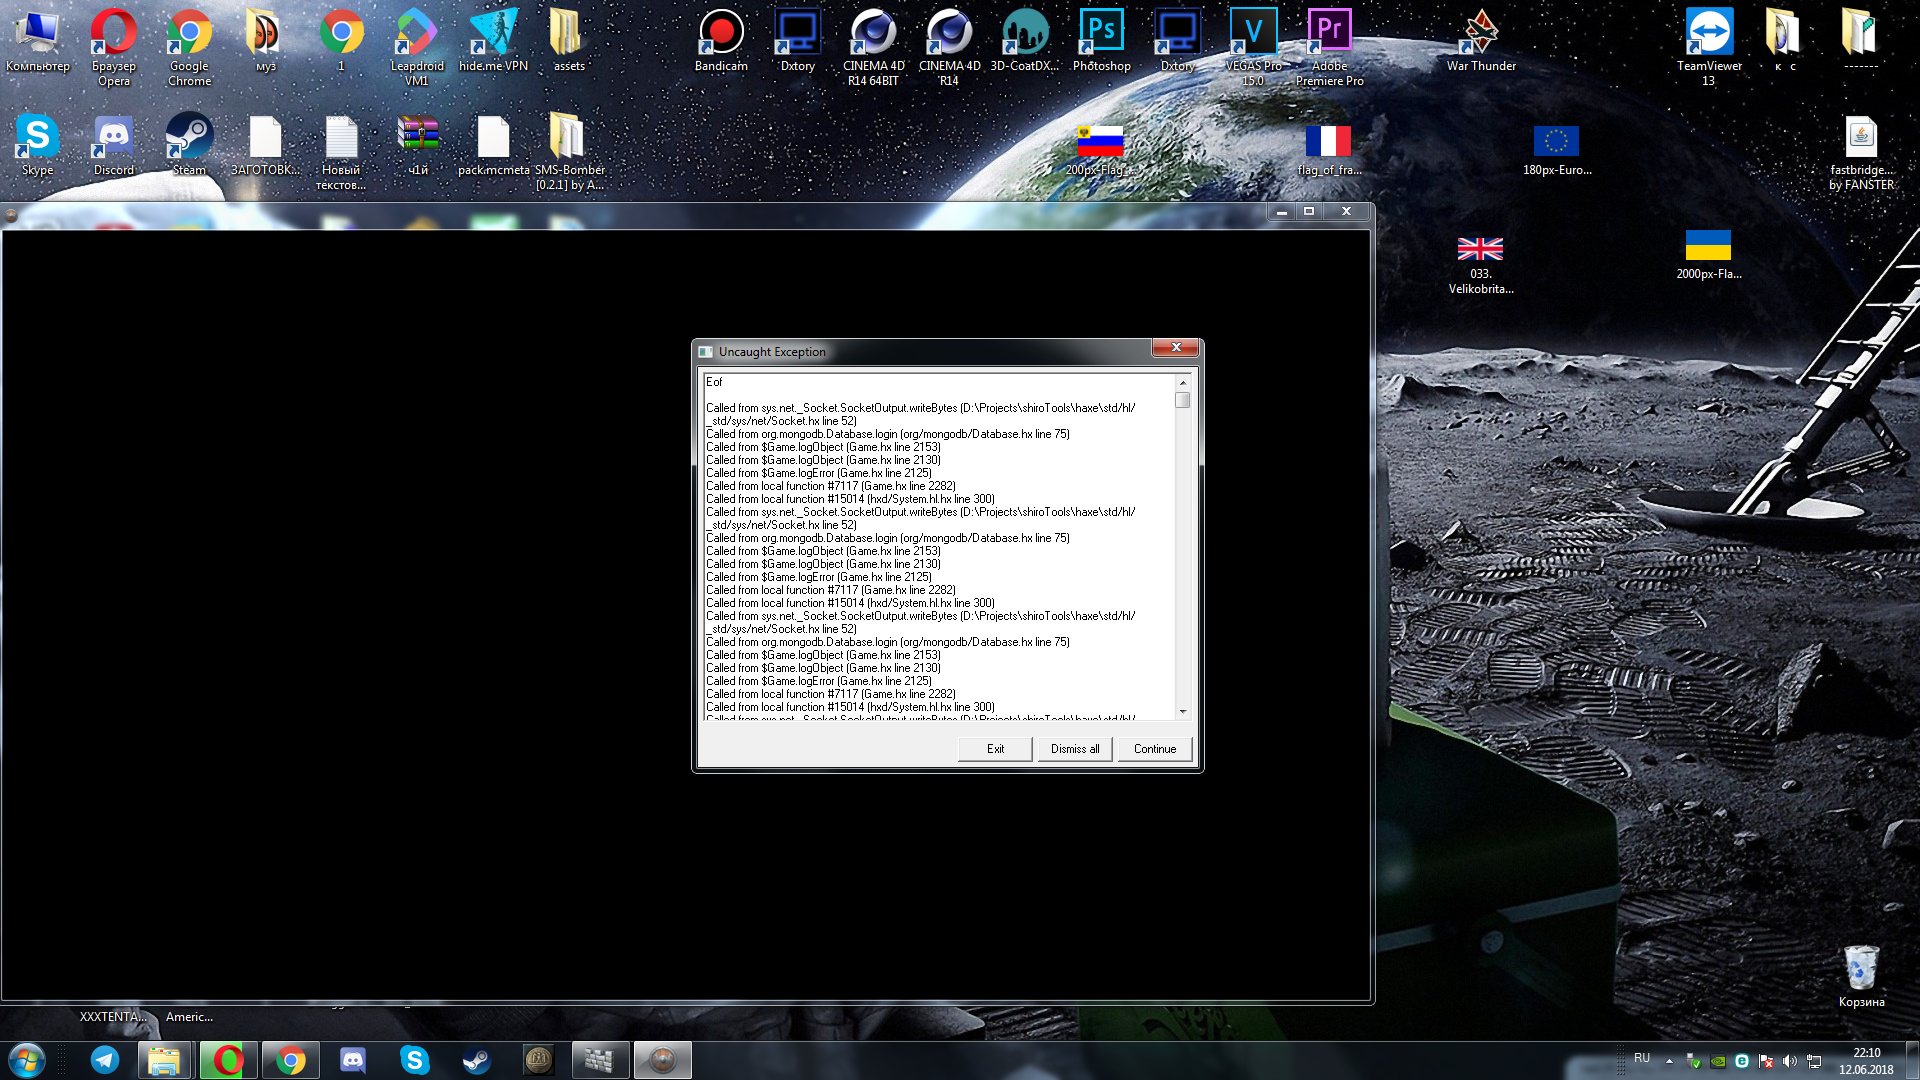Select the 033. Velikobrita flag image
The height and width of the screenshot is (1080, 1920).
click(1481, 264)
